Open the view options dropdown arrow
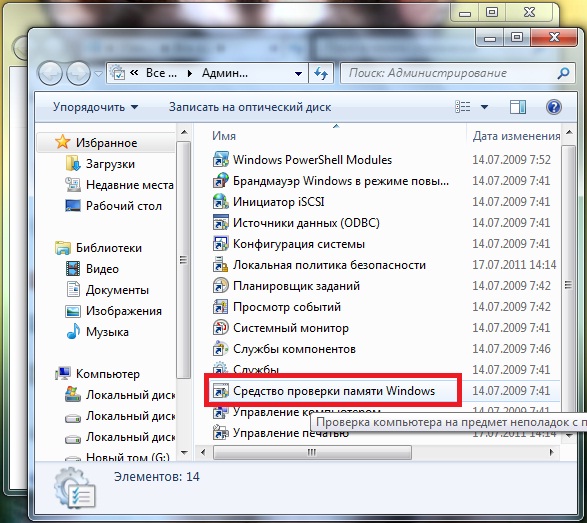The height and width of the screenshot is (523, 587). 484,107
